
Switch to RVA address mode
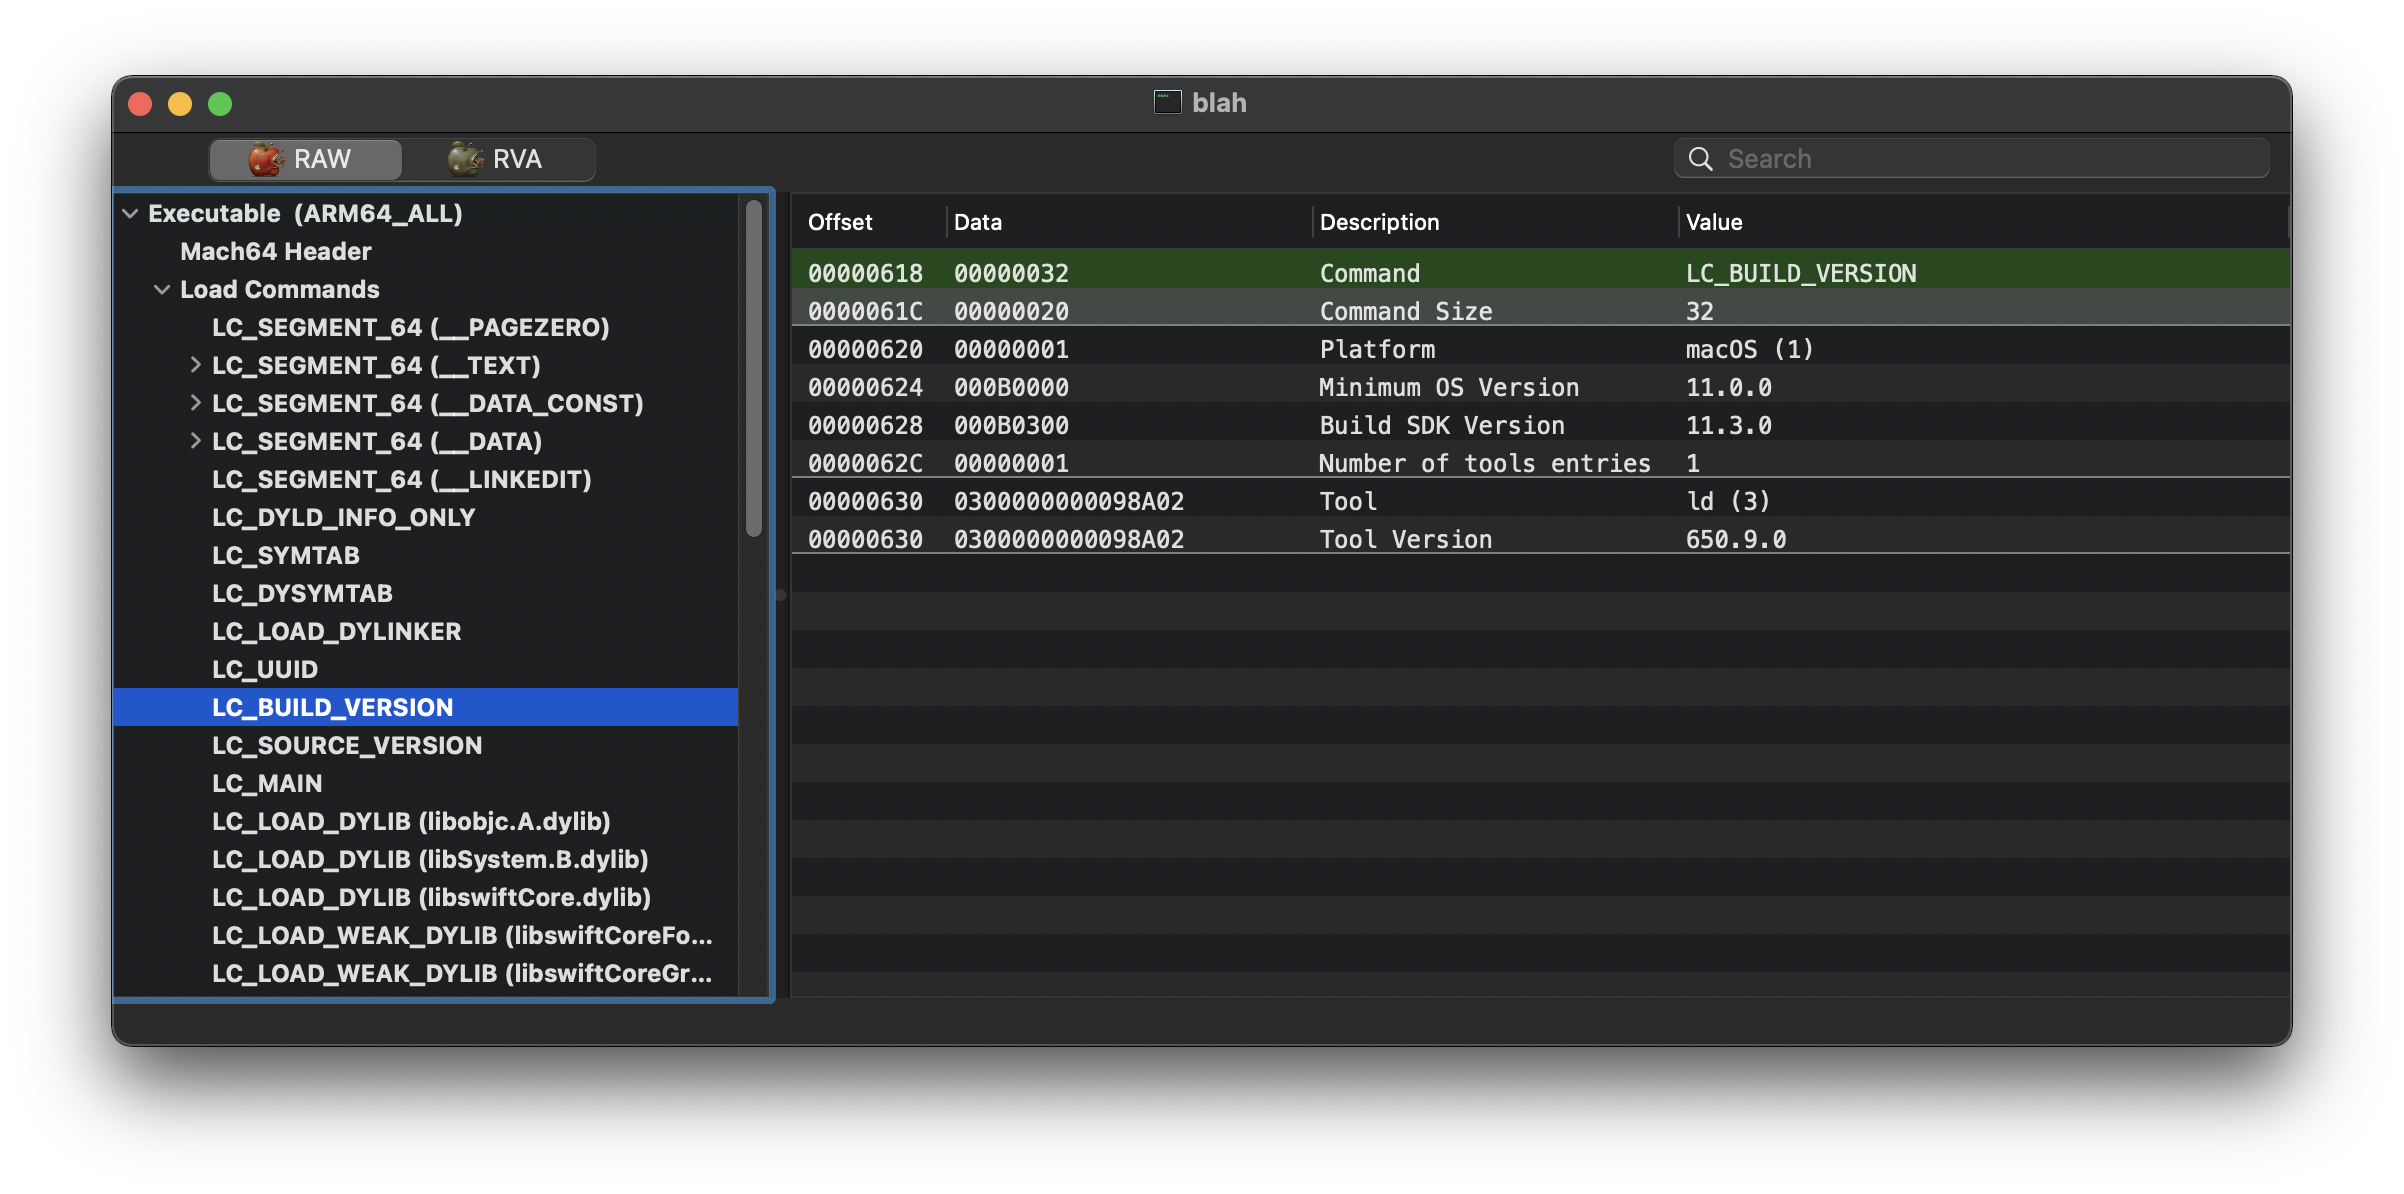(x=498, y=159)
